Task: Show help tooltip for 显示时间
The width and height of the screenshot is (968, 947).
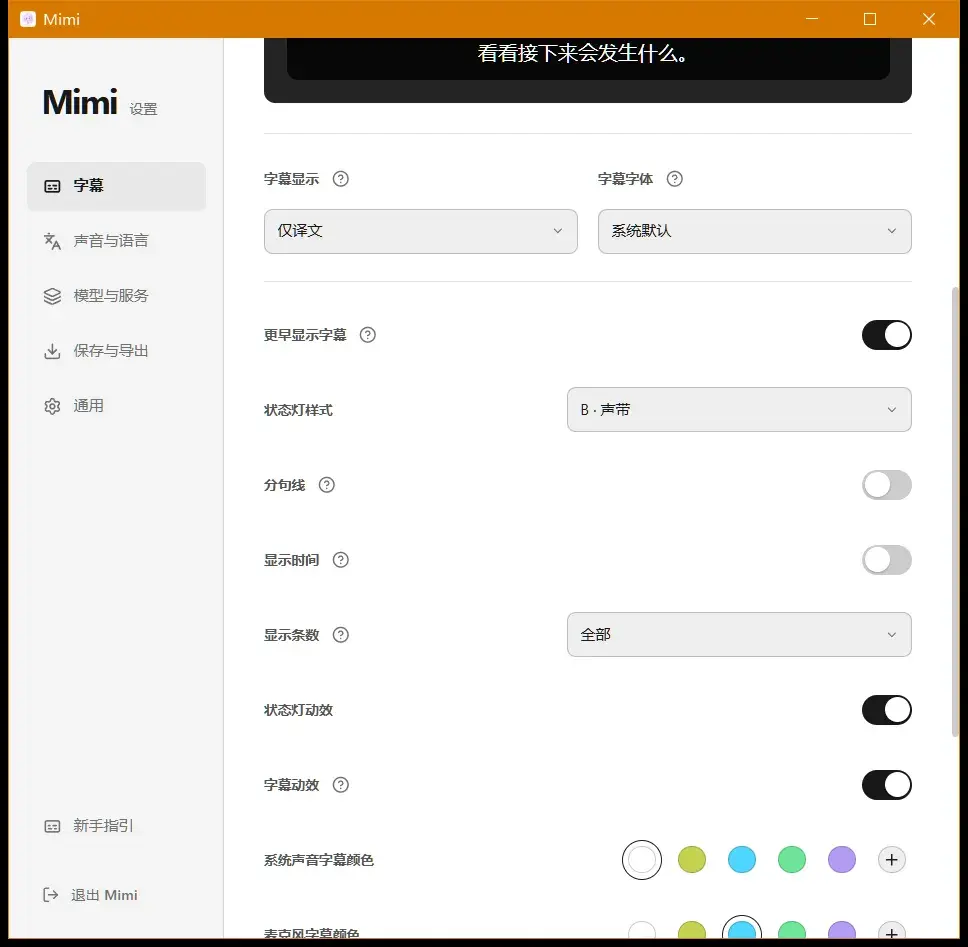Action: (x=341, y=560)
